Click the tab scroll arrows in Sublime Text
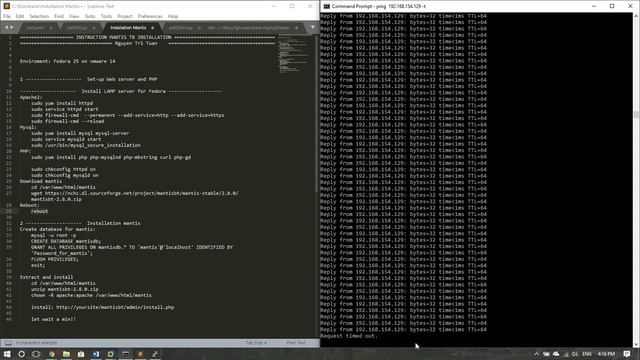Image resolution: width=640 pixels, height=360 pixels. [9, 28]
